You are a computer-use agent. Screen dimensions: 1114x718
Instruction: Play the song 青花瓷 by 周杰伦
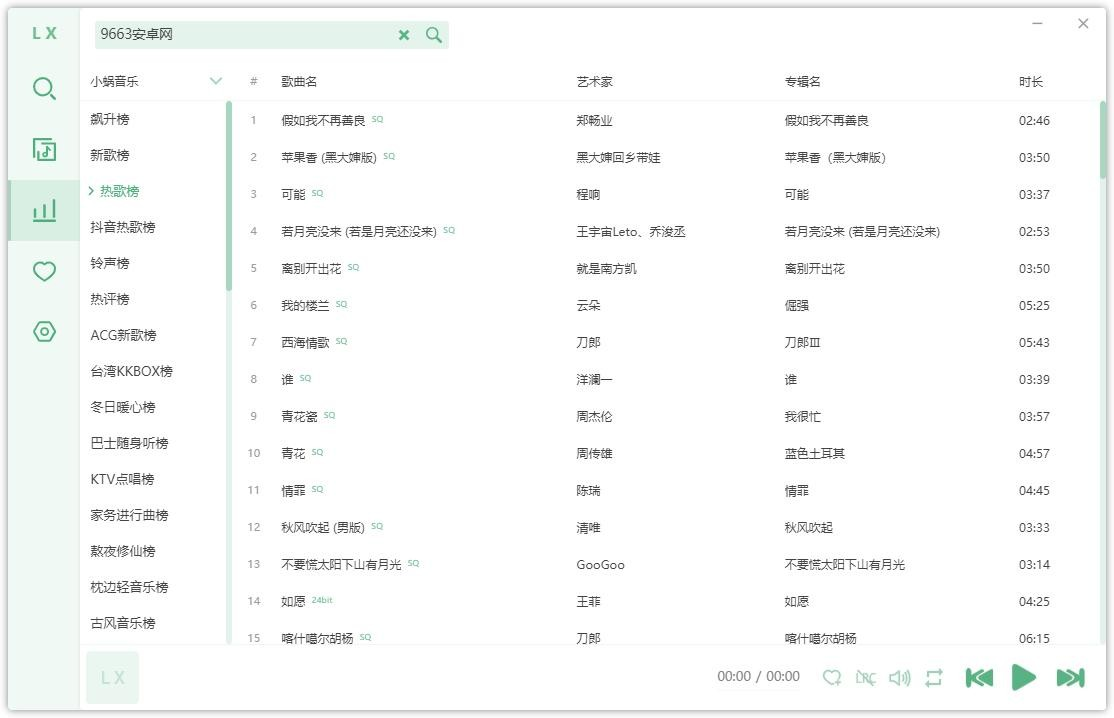303,416
